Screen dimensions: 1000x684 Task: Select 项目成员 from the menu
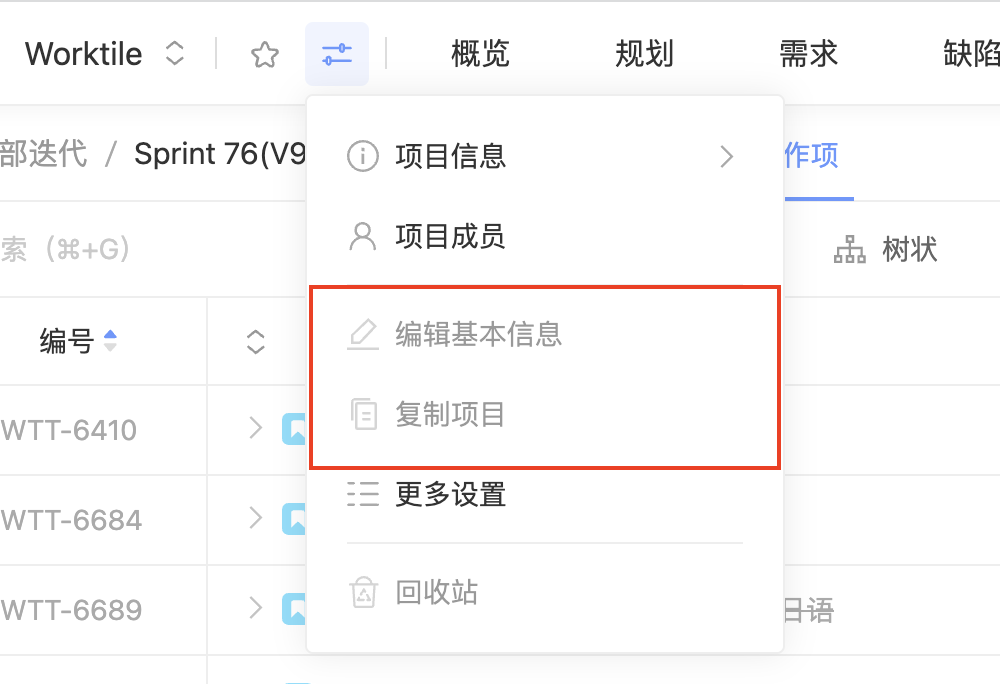click(450, 236)
